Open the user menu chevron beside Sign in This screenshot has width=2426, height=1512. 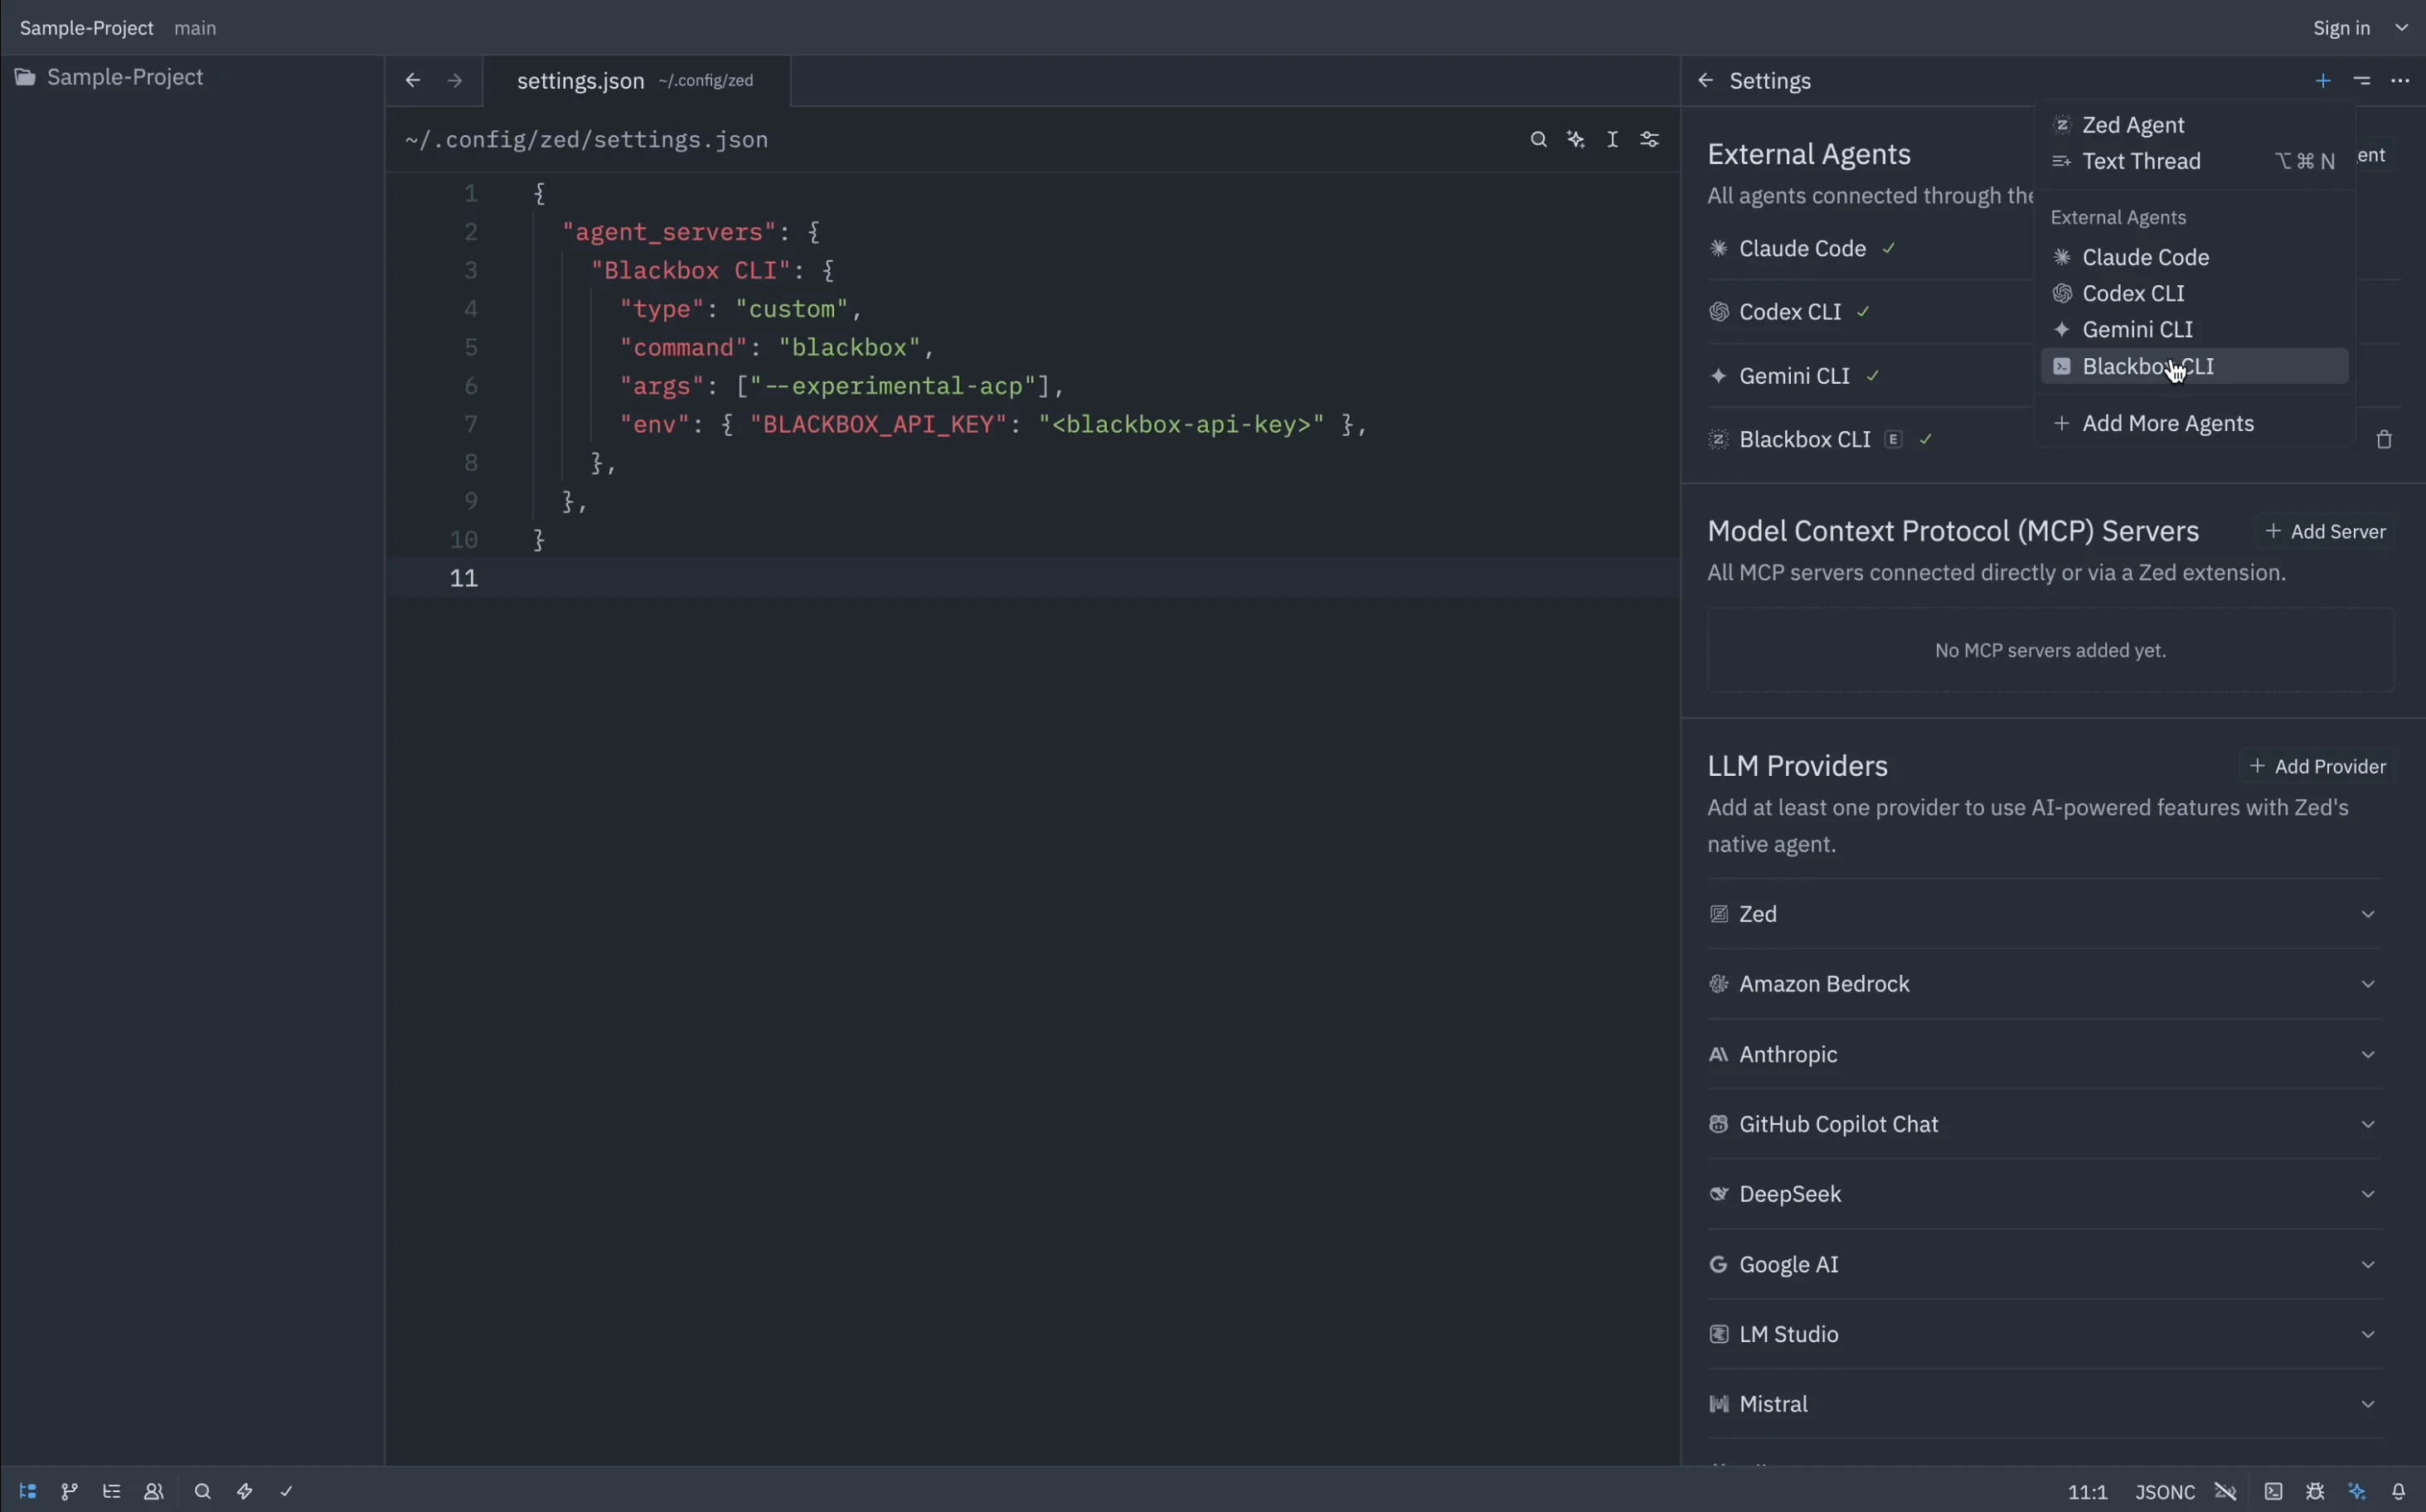pyautogui.click(x=2402, y=28)
